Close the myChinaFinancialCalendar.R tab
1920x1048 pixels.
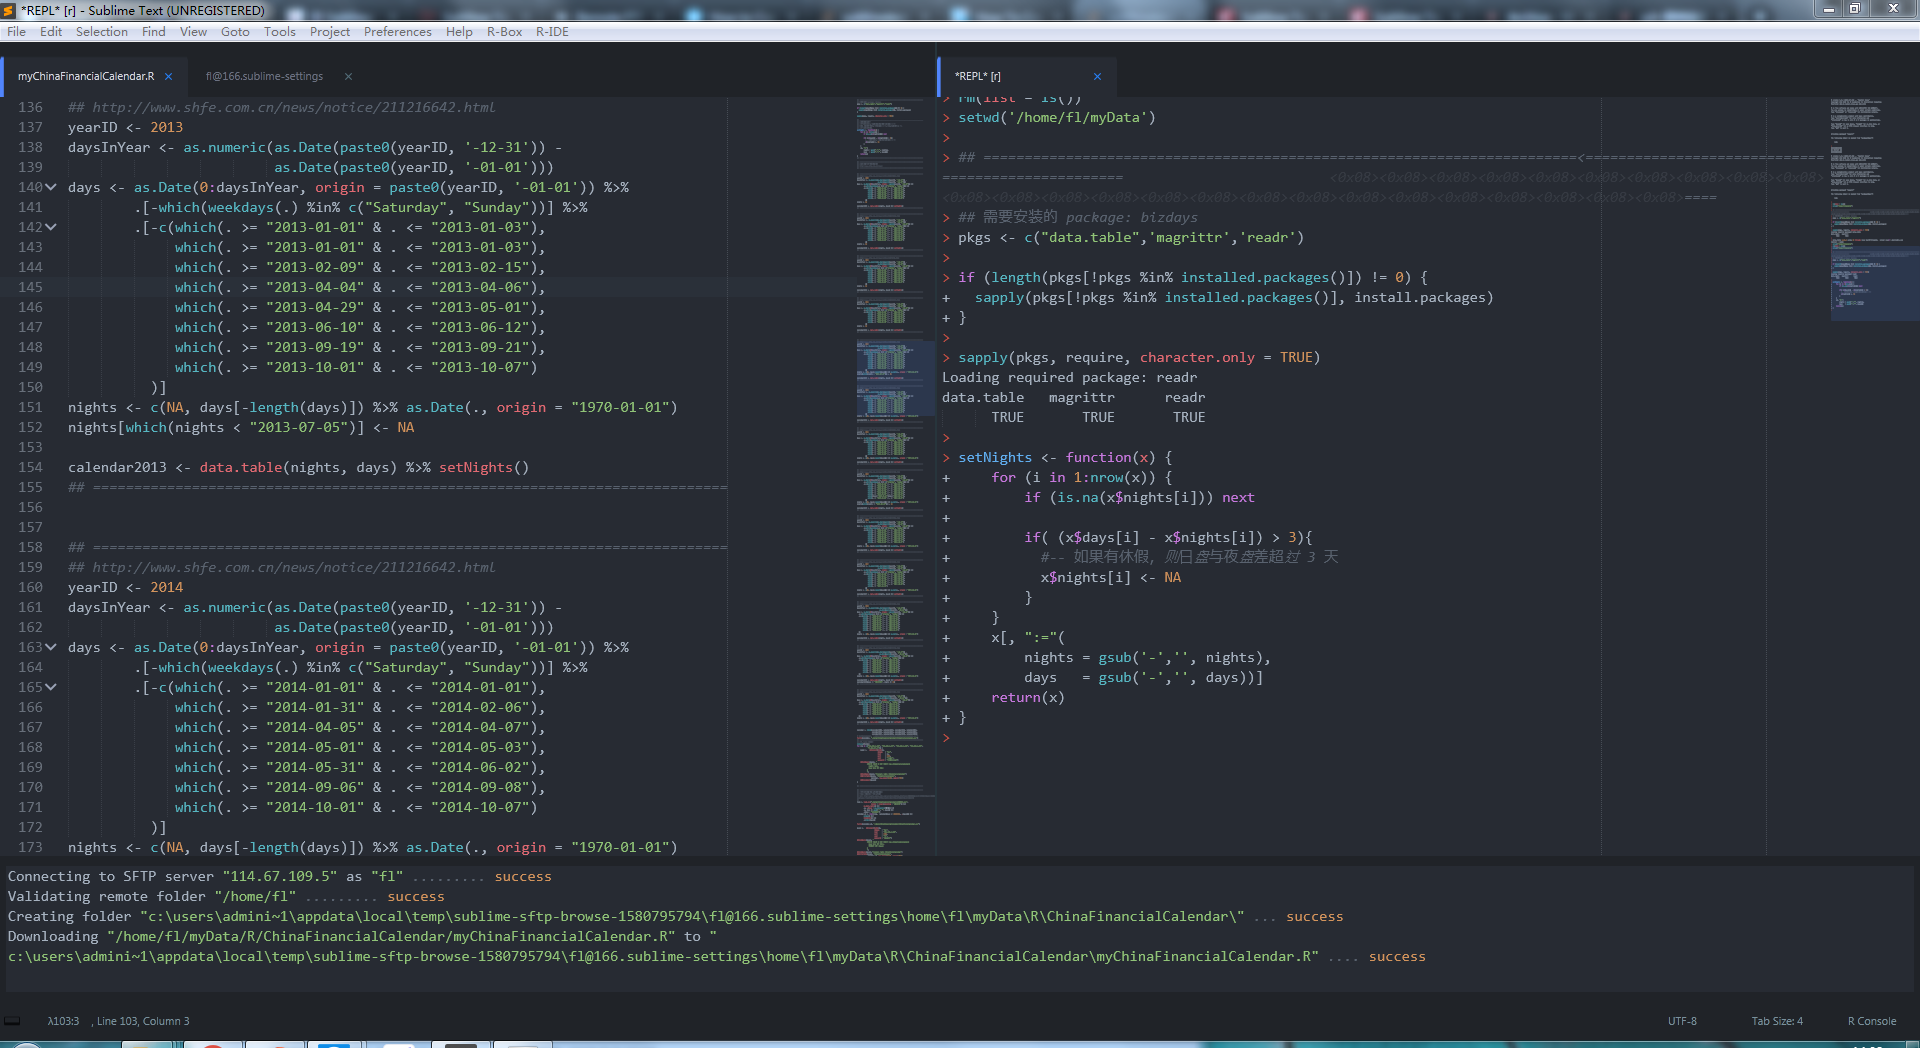coord(168,76)
